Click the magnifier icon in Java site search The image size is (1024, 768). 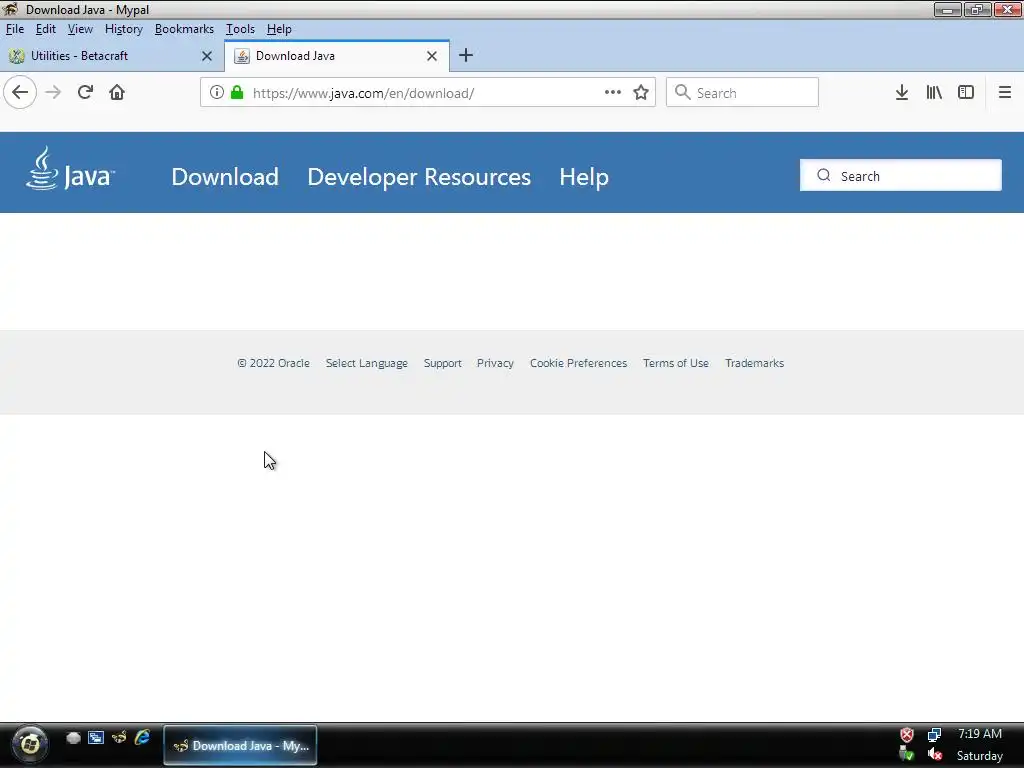tap(824, 175)
